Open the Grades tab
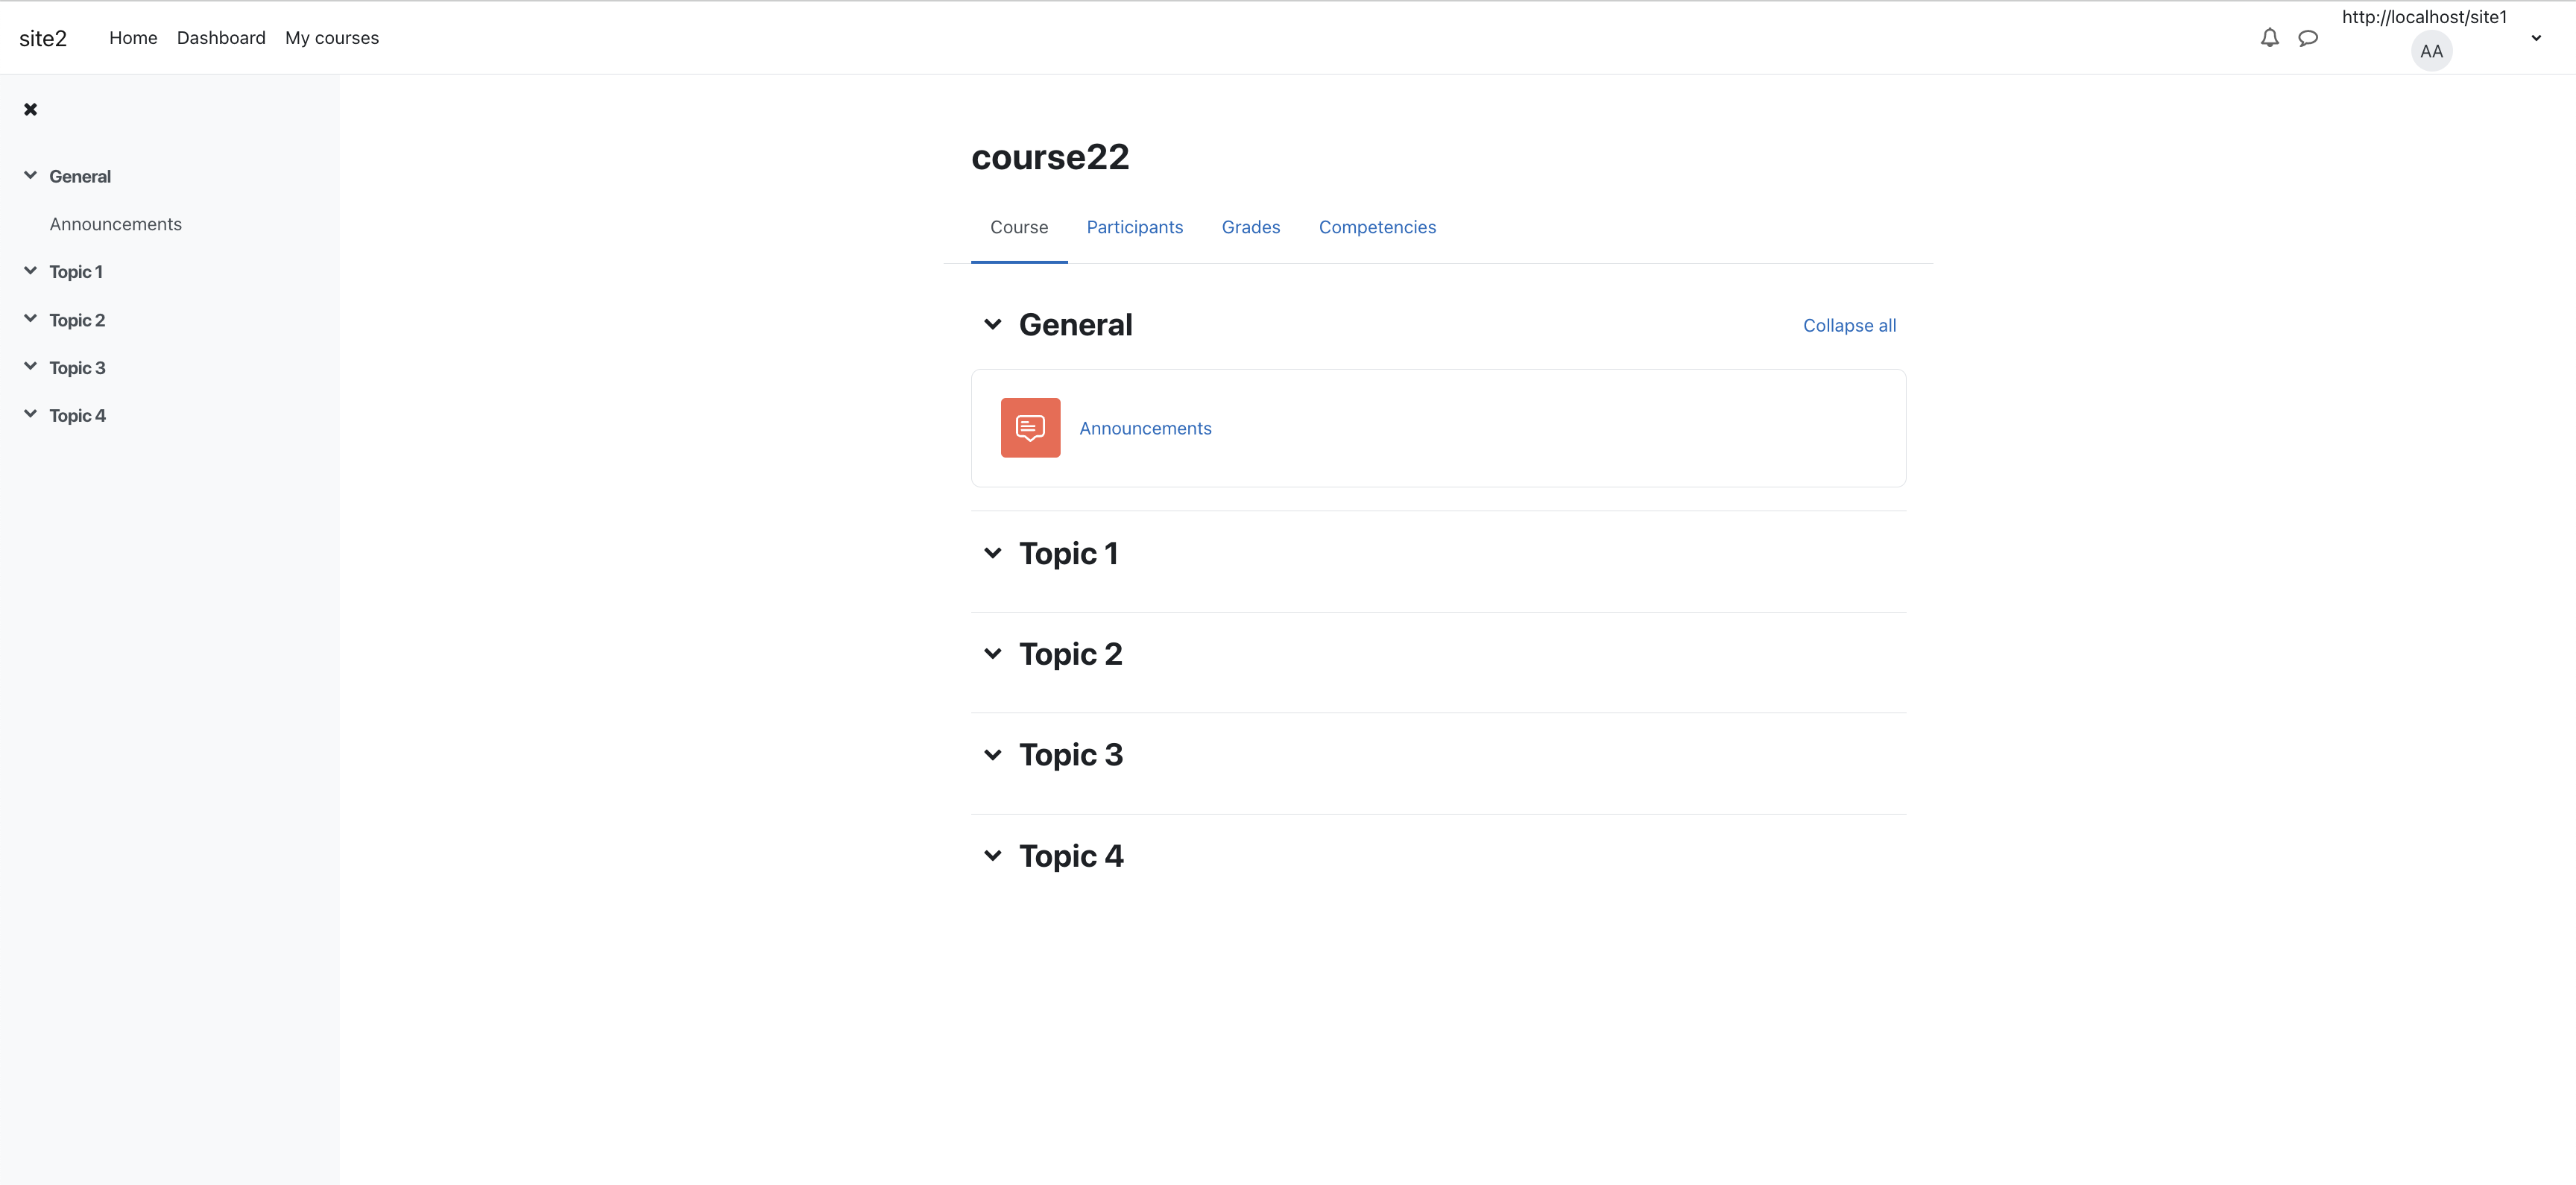Screen dimensions: 2576x1185 point(1250,227)
